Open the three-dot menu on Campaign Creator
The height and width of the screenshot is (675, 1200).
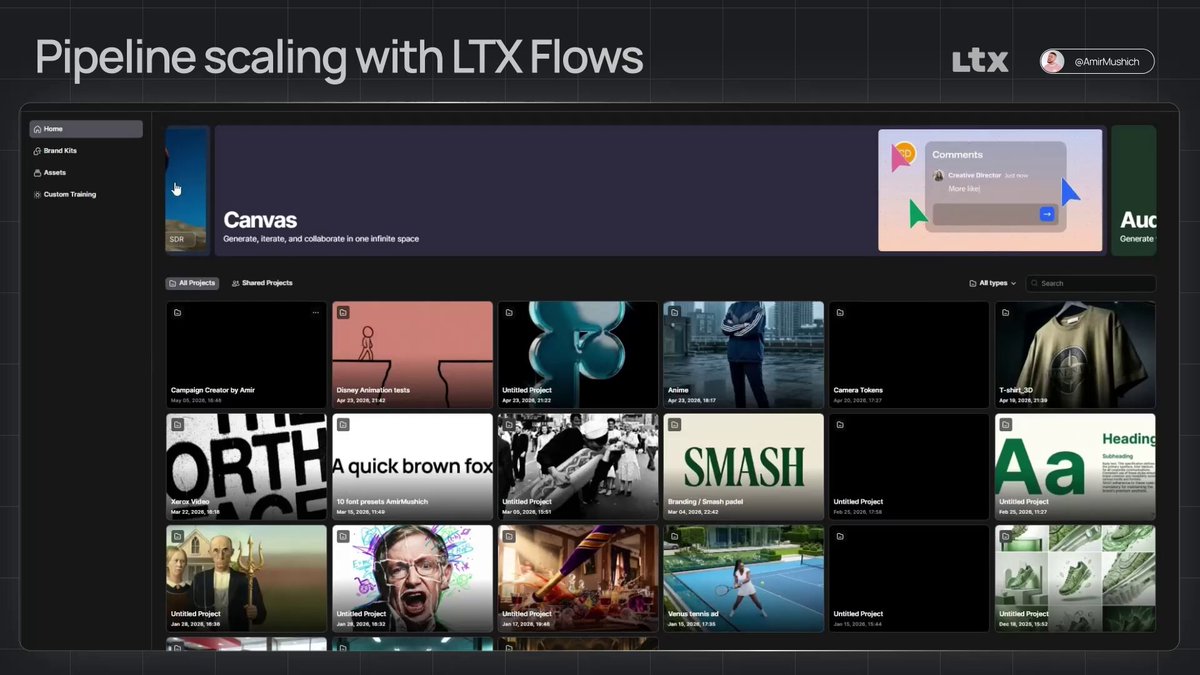tap(316, 313)
